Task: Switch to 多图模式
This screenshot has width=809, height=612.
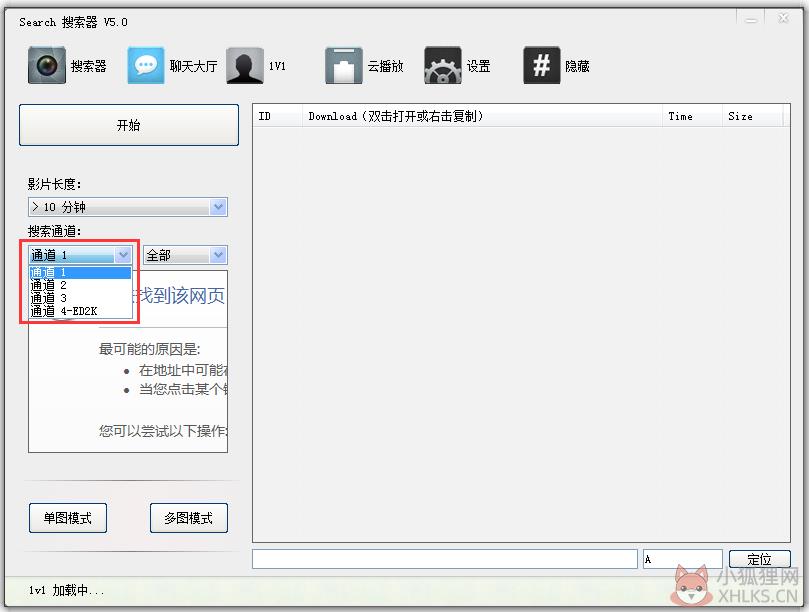Action: (x=189, y=518)
